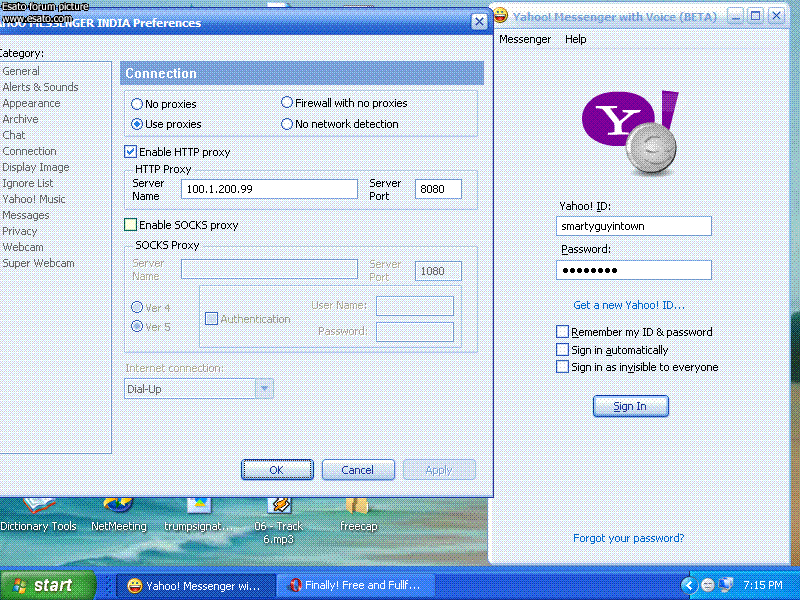Open the Dictionary Tools desktop icon
Image resolution: width=800 pixels, height=600 pixels.
[x=38, y=515]
